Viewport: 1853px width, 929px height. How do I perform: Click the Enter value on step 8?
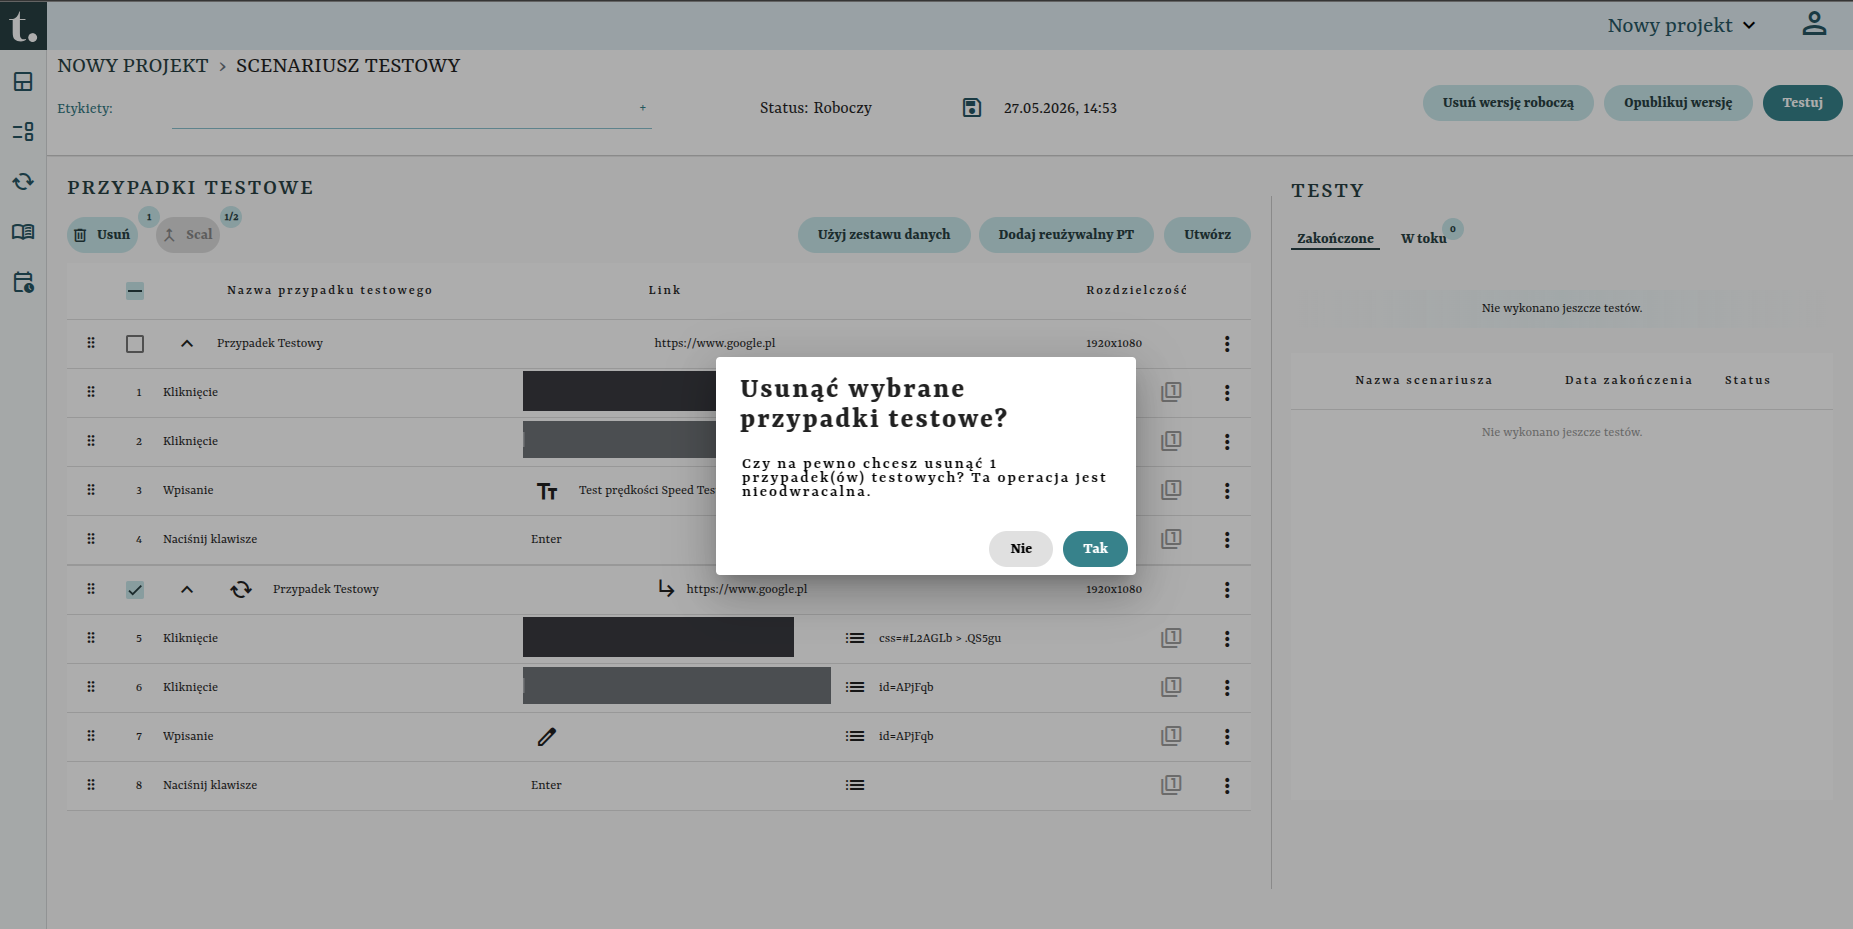(546, 786)
